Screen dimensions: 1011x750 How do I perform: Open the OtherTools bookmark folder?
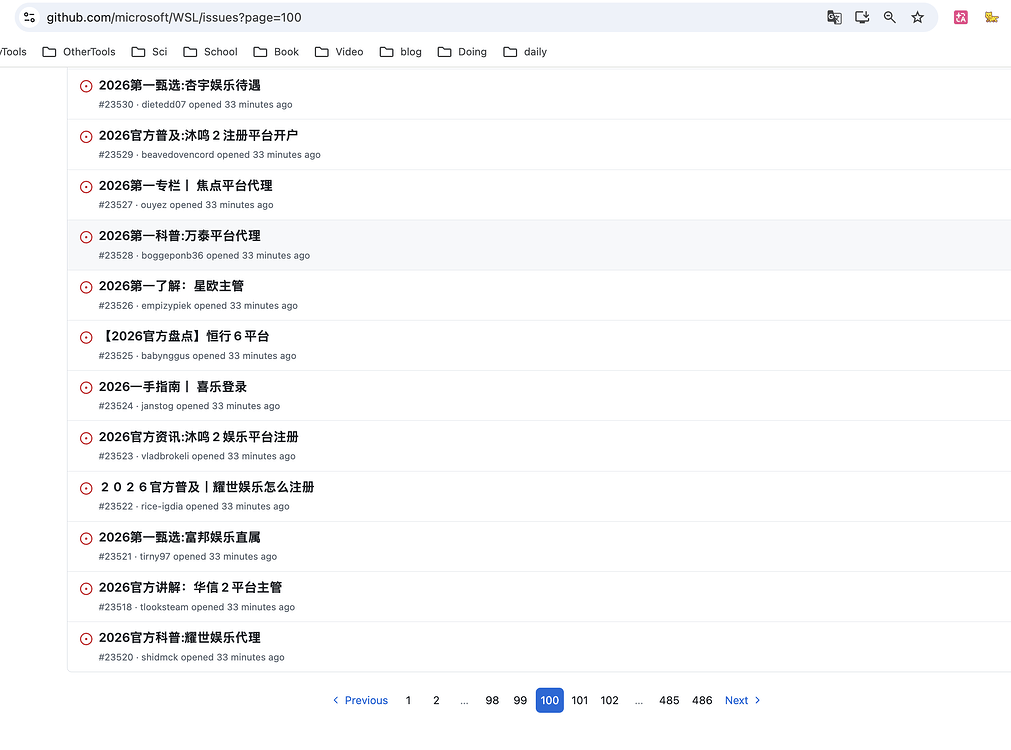coord(79,52)
